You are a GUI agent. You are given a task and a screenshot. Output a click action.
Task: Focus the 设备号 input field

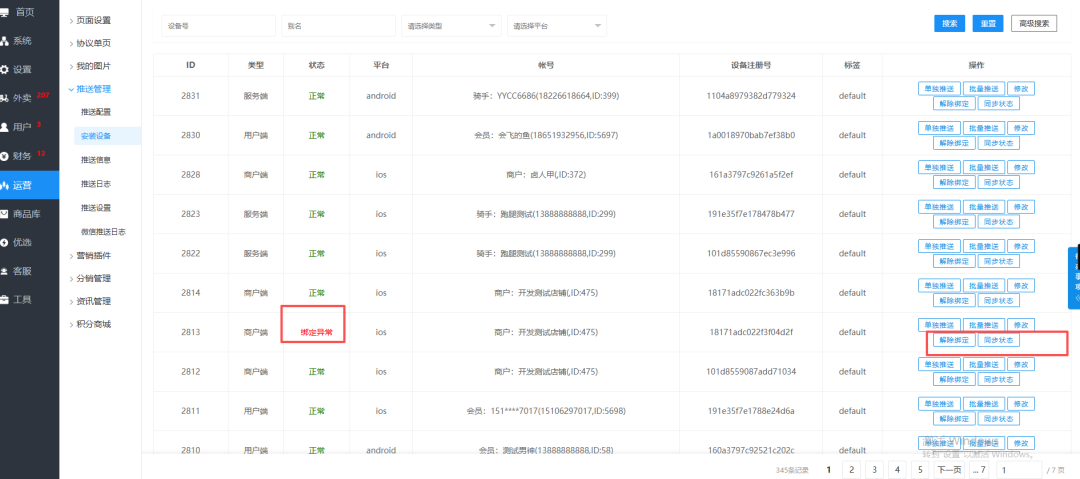click(x=217, y=26)
